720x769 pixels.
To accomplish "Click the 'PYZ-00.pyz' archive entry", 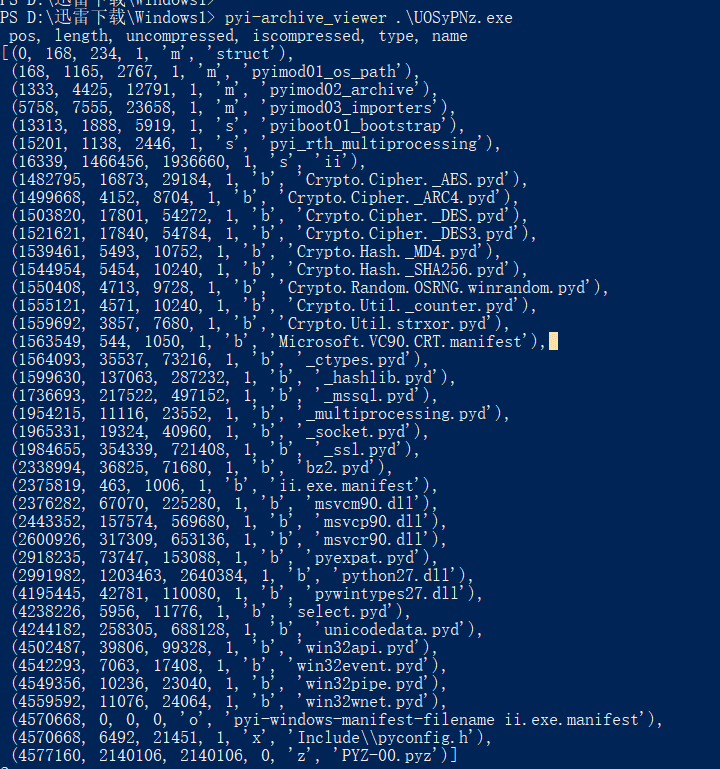I will tap(236, 756).
